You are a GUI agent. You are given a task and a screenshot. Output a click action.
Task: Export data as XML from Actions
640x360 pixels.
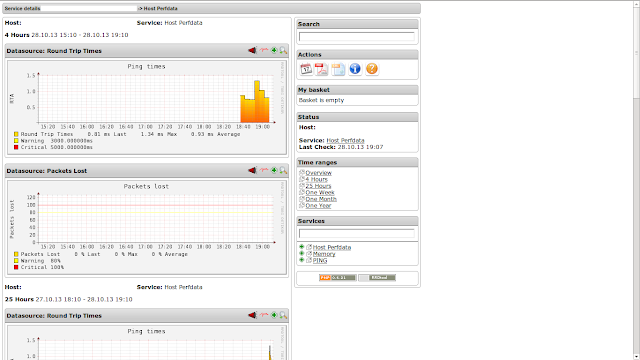point(338,69)
